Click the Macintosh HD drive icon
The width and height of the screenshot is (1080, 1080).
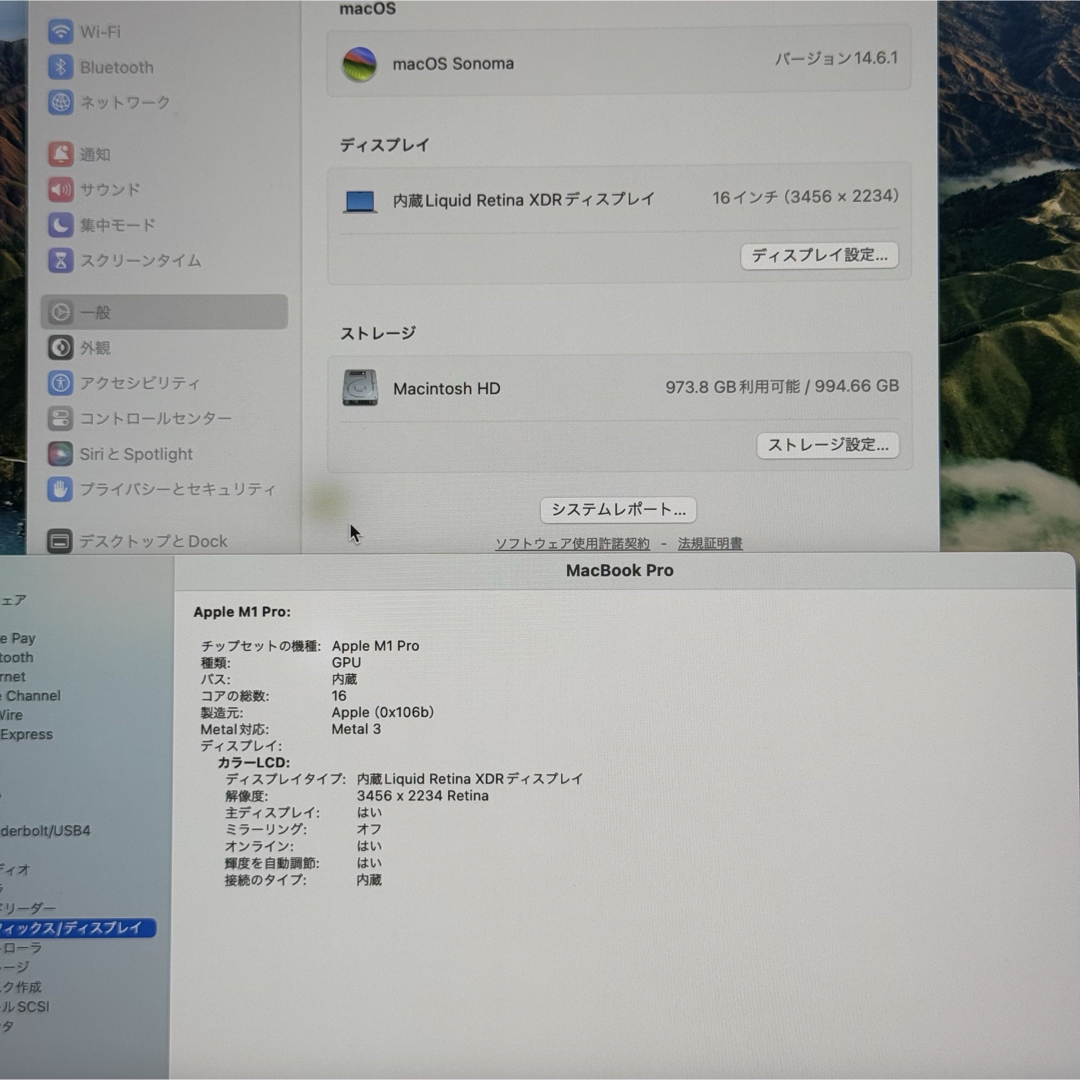click(x=360, y=388)
